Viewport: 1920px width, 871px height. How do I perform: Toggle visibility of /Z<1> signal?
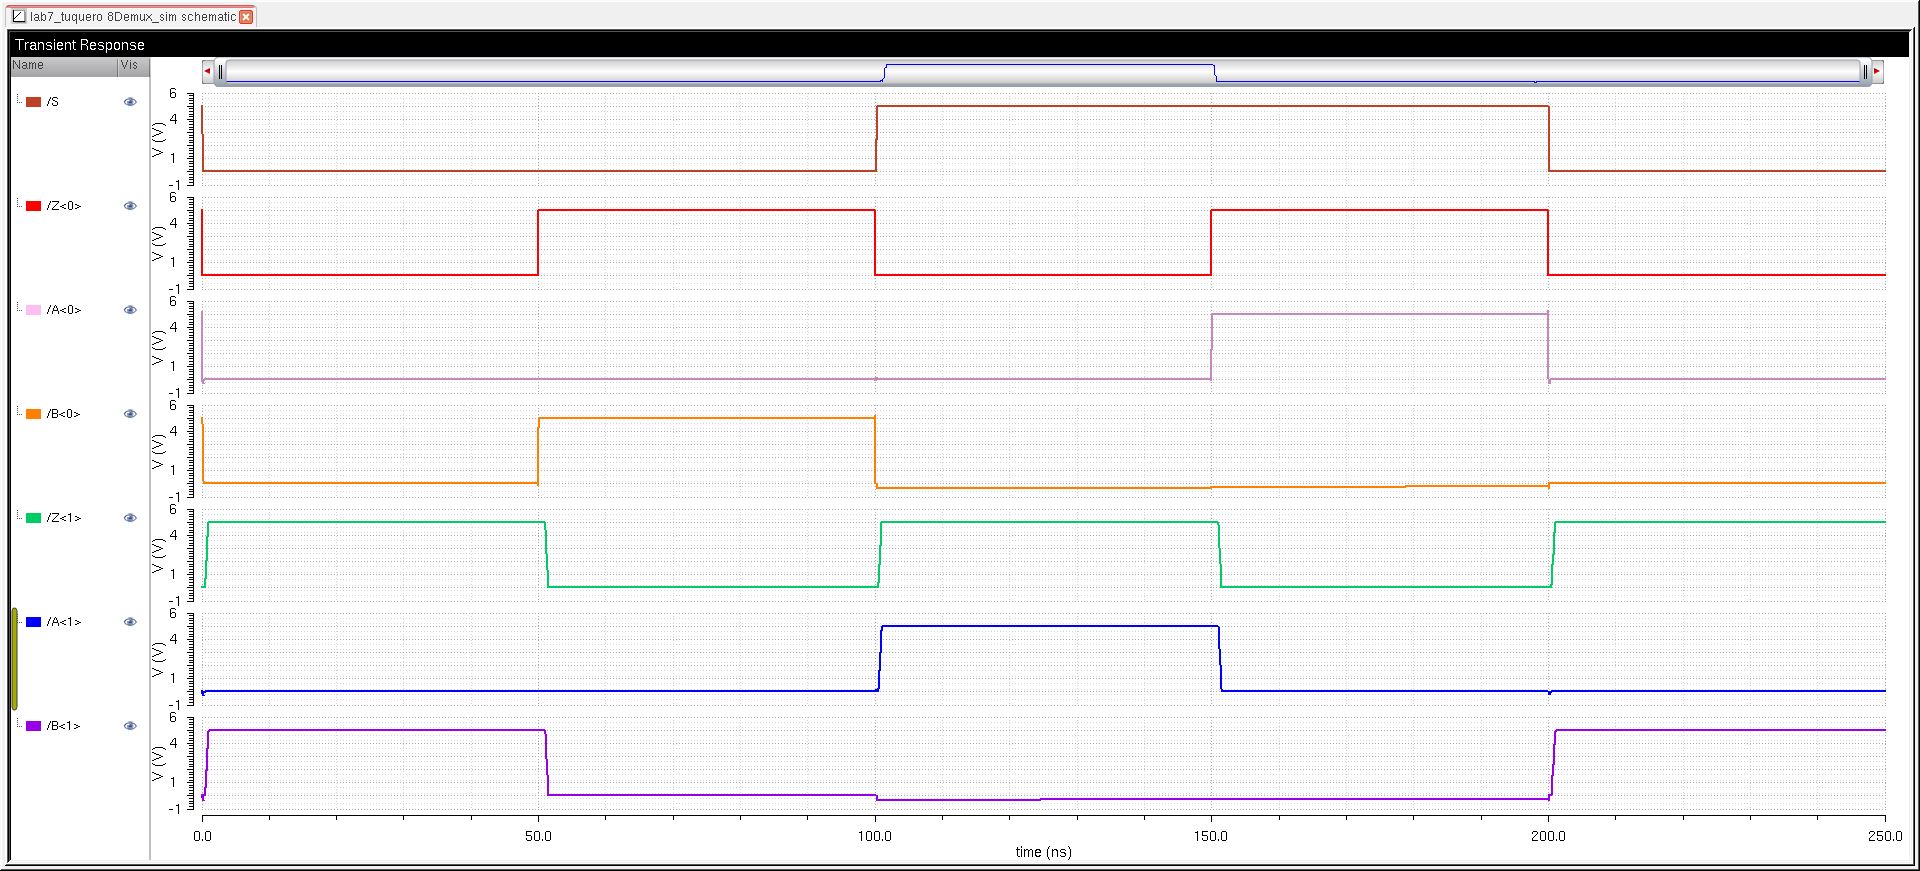pyautogui.click(x=130, y=518)
